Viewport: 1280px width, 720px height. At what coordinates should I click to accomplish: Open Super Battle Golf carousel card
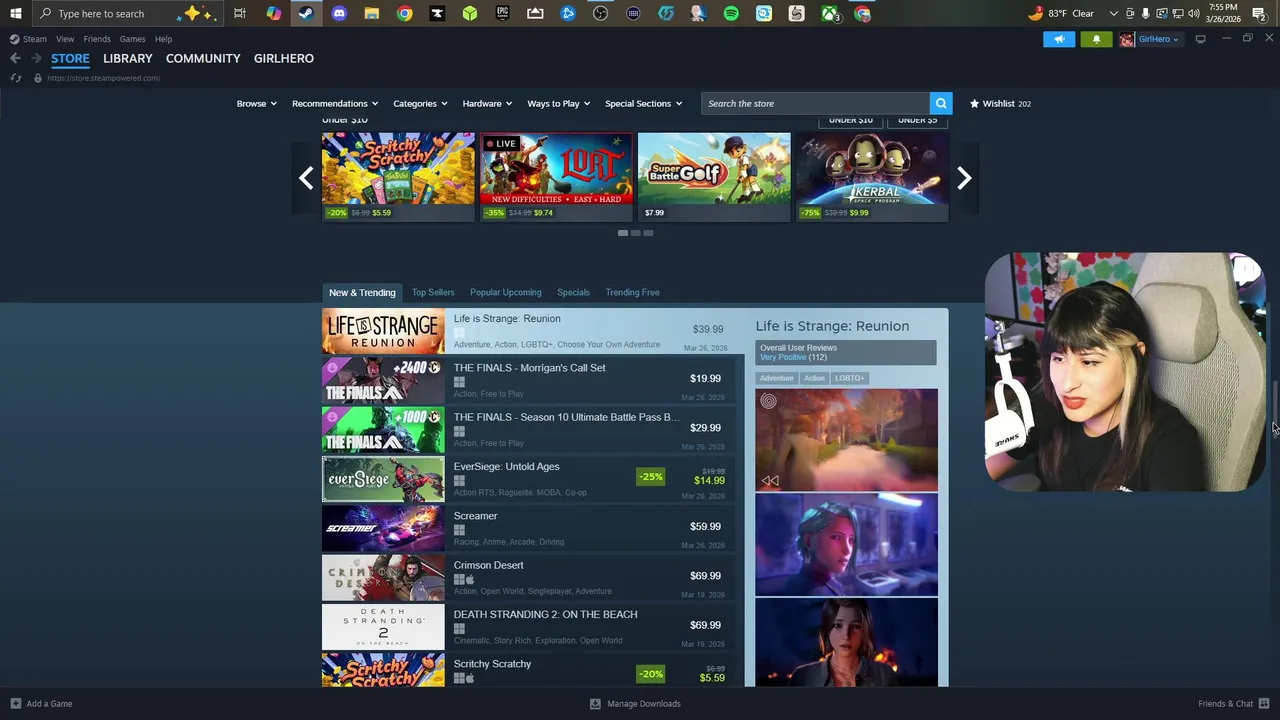pos(714,177)
